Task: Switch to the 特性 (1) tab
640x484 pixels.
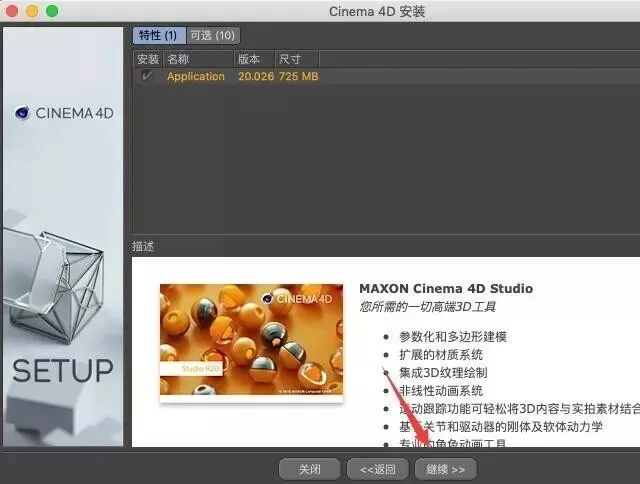Action: tap(158, 36)
